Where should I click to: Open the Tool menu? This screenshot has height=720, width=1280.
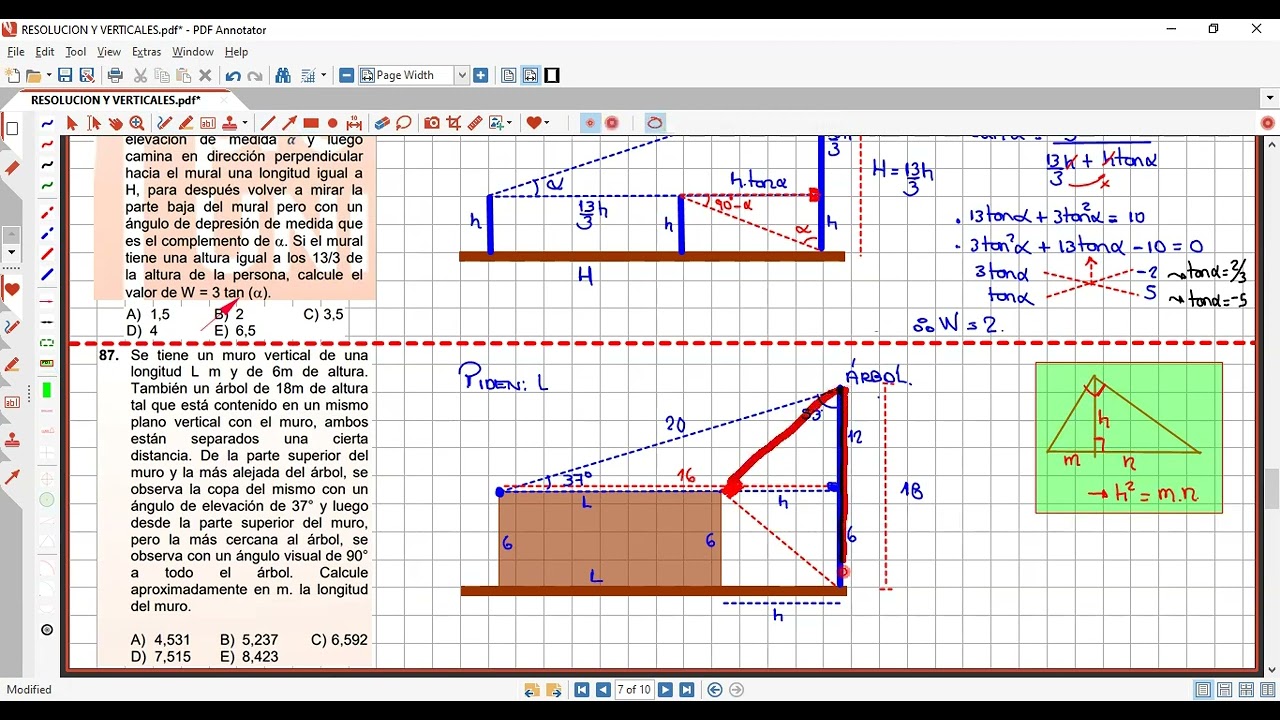click(76, 52)
